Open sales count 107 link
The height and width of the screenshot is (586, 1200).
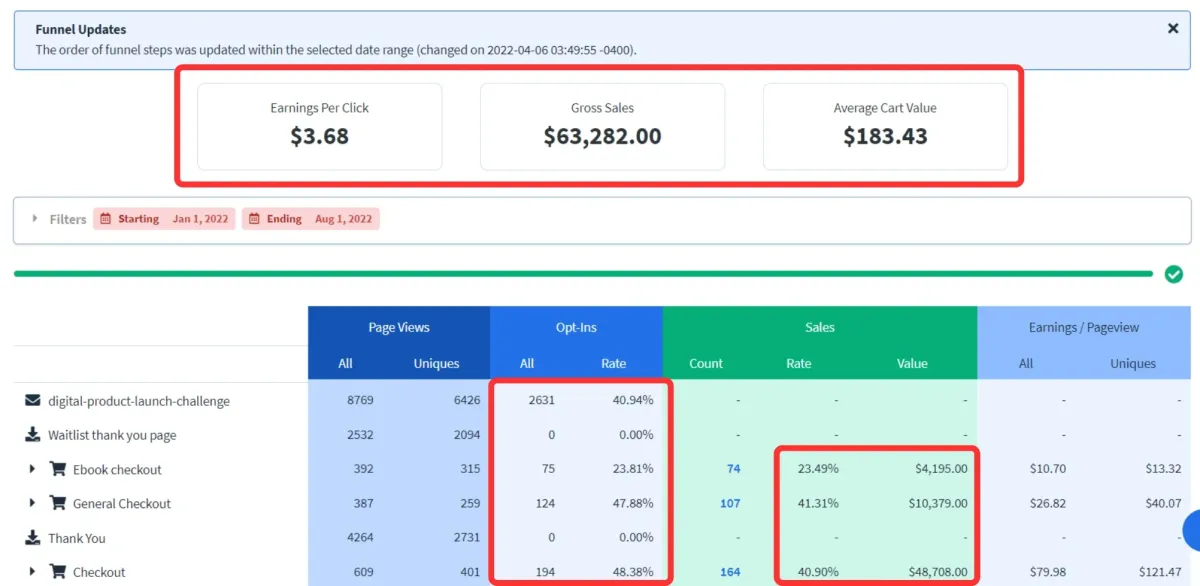pyautogui.click(x=730, y=503)
